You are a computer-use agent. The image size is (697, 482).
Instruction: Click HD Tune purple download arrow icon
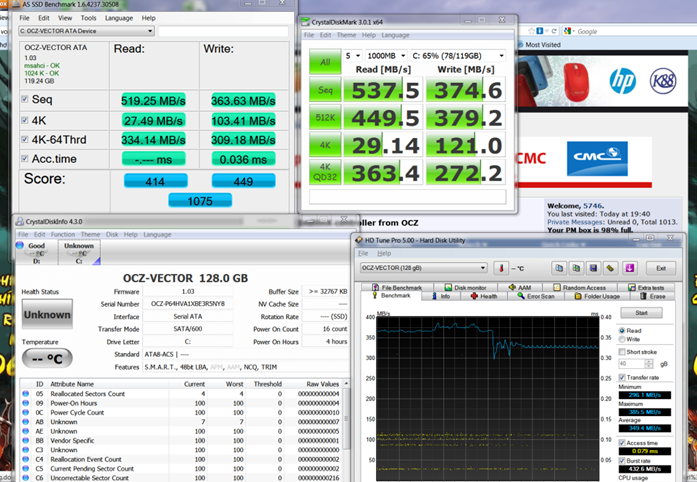629,268
